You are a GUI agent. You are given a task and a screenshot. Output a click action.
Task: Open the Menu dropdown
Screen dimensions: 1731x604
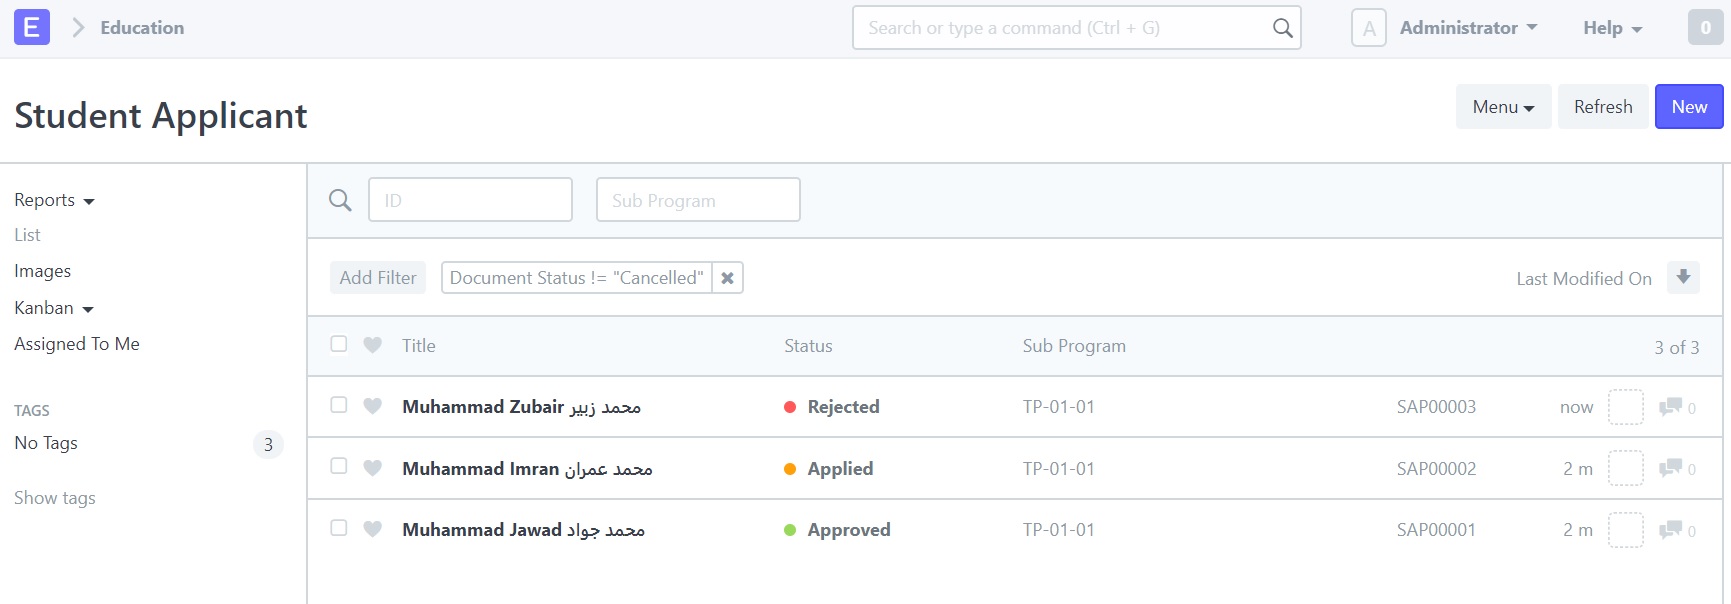1503,106
